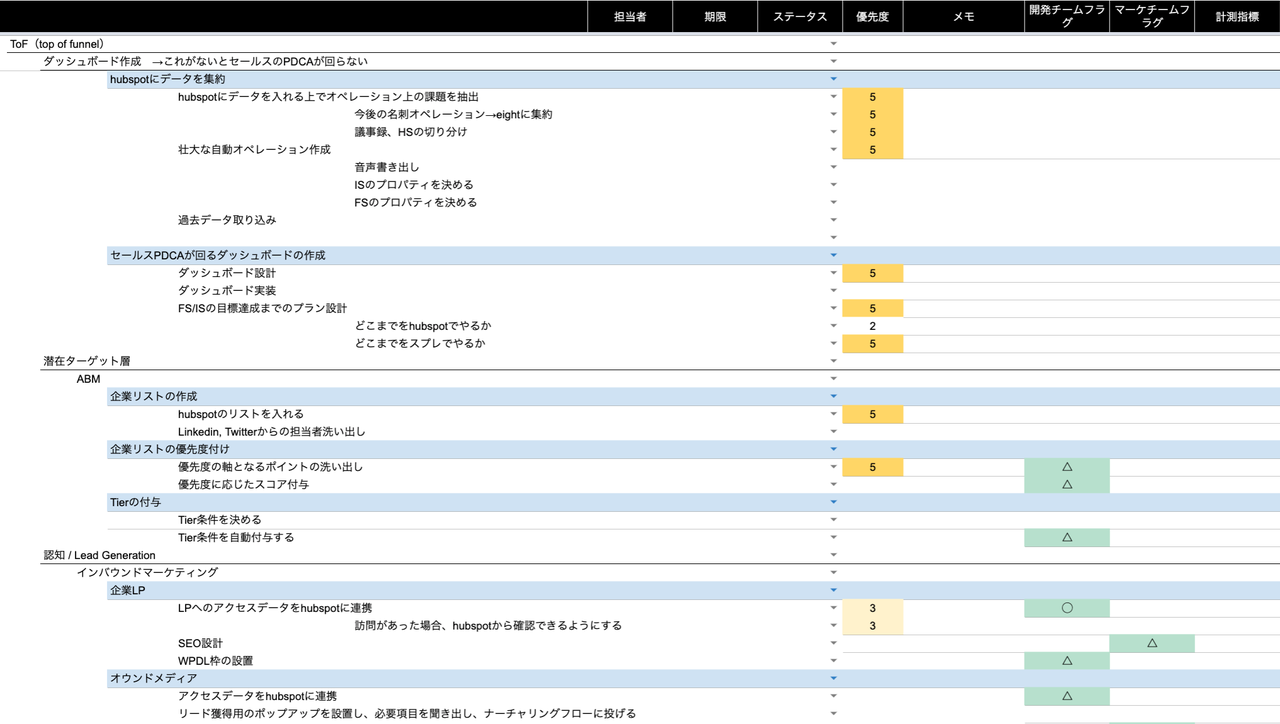Click priority 5 for どこまでをスプレでやるか
The height and width of the screenshot is (724, 1280).
[873, 344]
